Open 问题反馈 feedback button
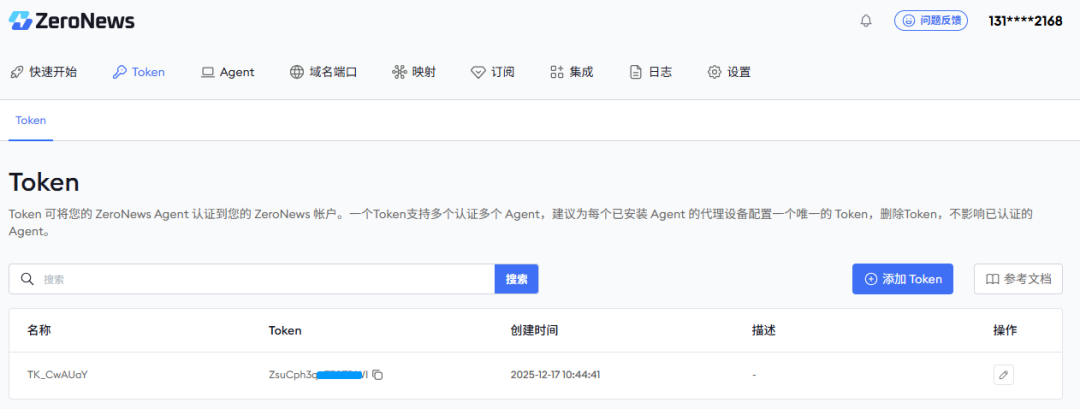1080x409 pixels. click(x=931, y=21)
